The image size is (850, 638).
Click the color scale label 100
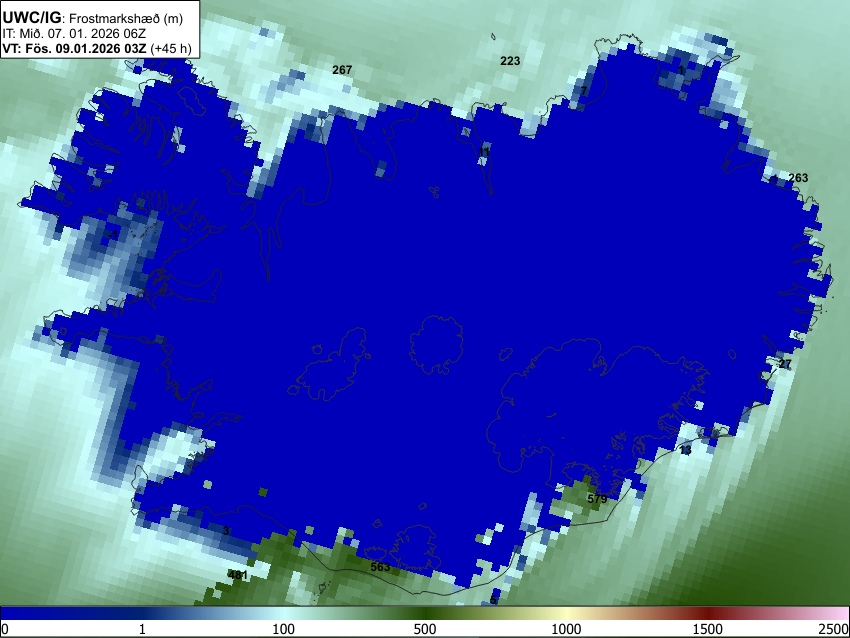click(284, 629)
